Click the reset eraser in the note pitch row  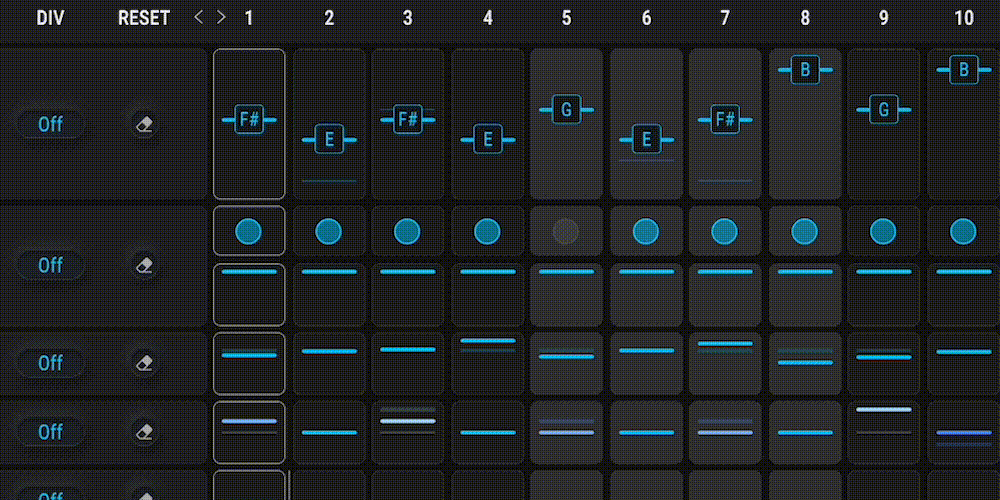145,125
